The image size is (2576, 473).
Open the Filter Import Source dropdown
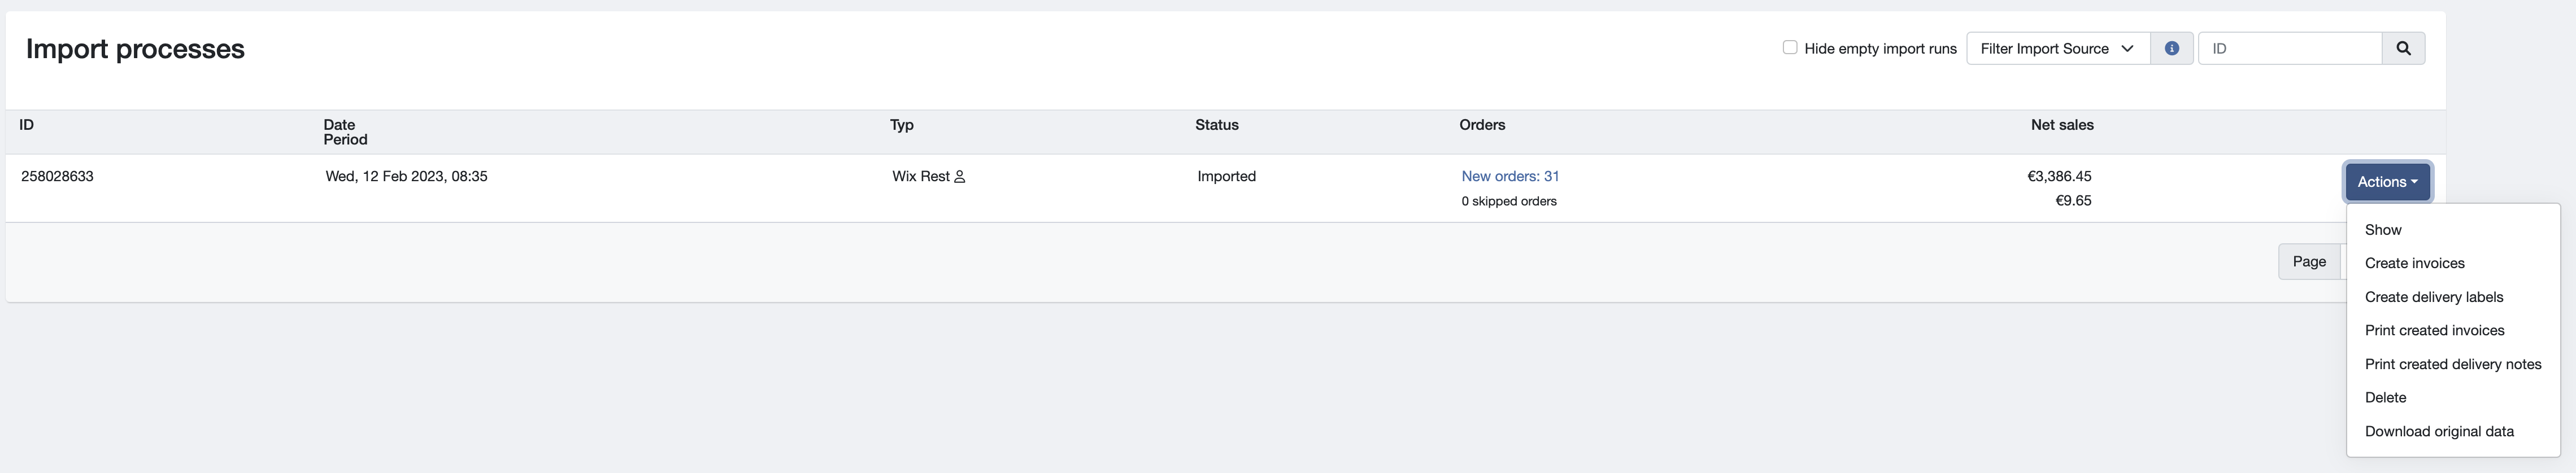coord(2057,48)
